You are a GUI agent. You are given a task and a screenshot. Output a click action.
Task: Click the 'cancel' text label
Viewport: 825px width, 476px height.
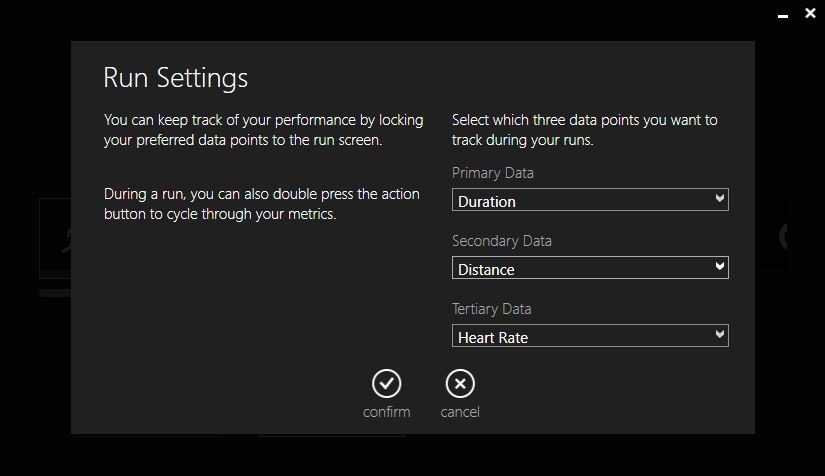click(459, 412)
